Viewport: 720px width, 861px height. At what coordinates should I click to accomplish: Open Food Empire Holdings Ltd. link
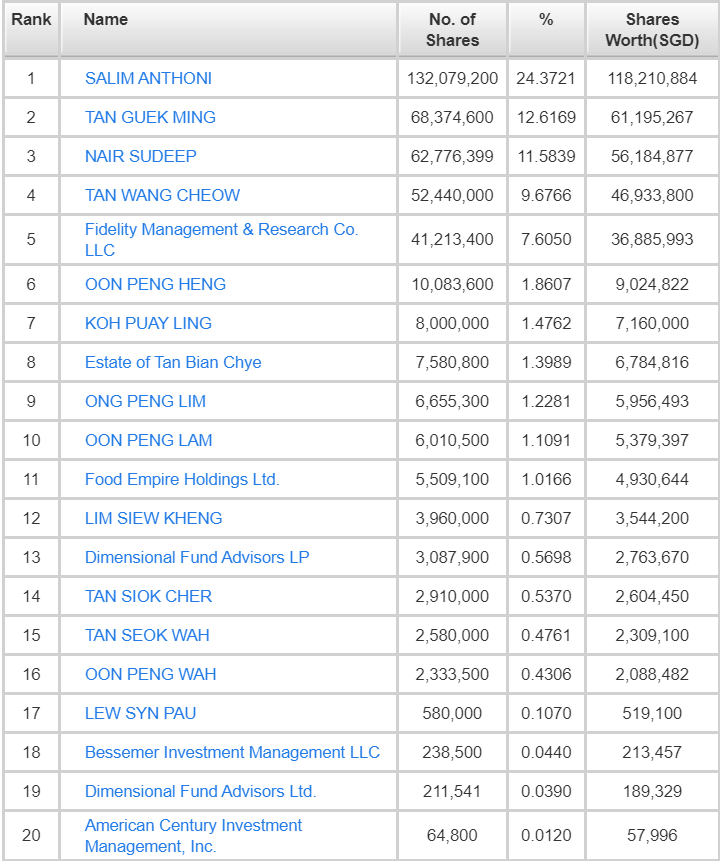click(x=182, y=479)
